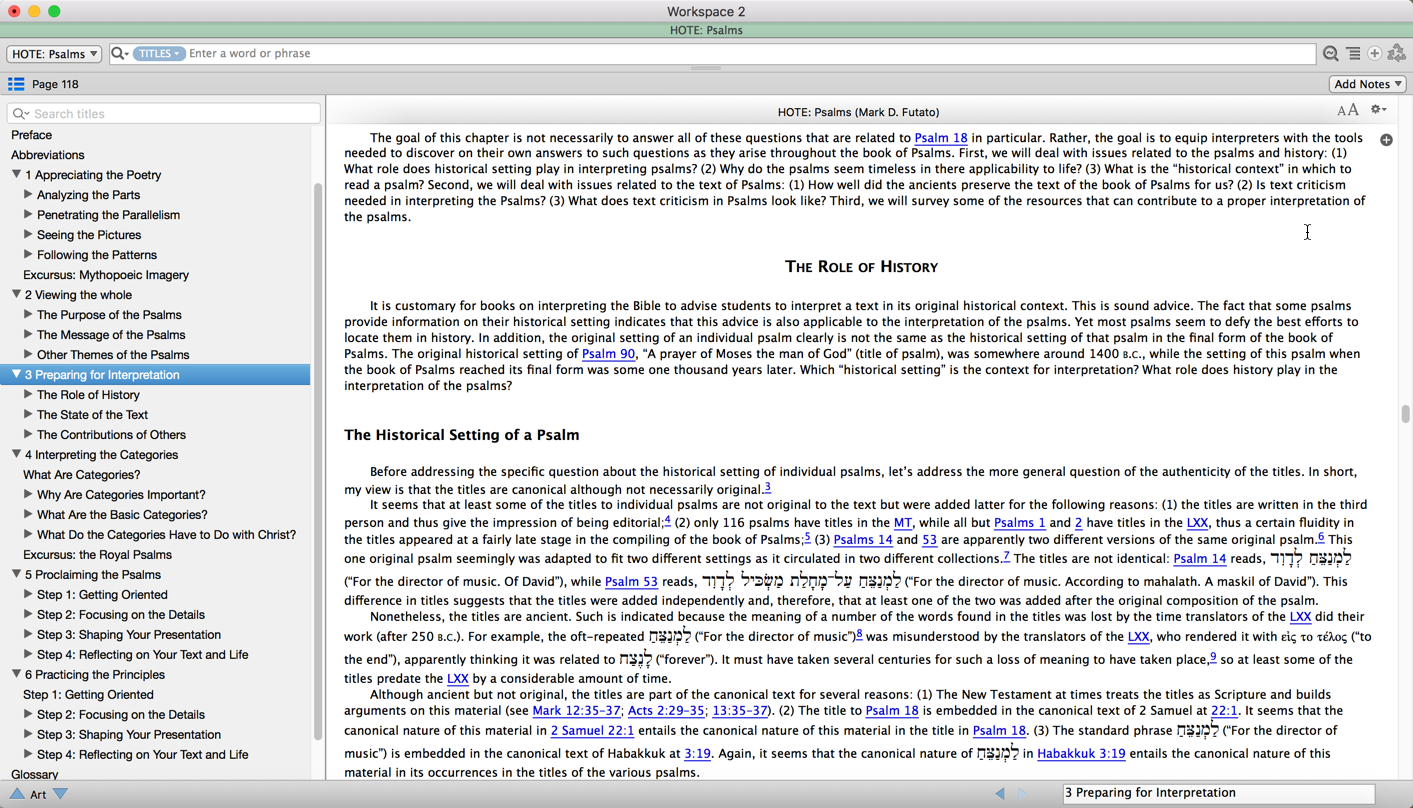The width and height of the screenshot is (1413, 808).
Task: Open the HOTE: Psalms module dropdown
Action: click(x=54, y=54)
